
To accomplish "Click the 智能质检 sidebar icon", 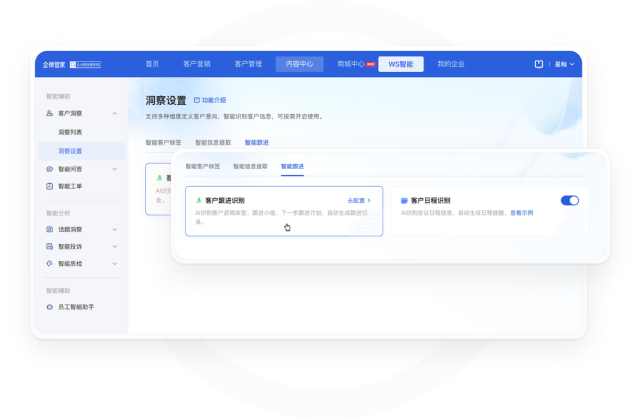I will click(50, 263).
